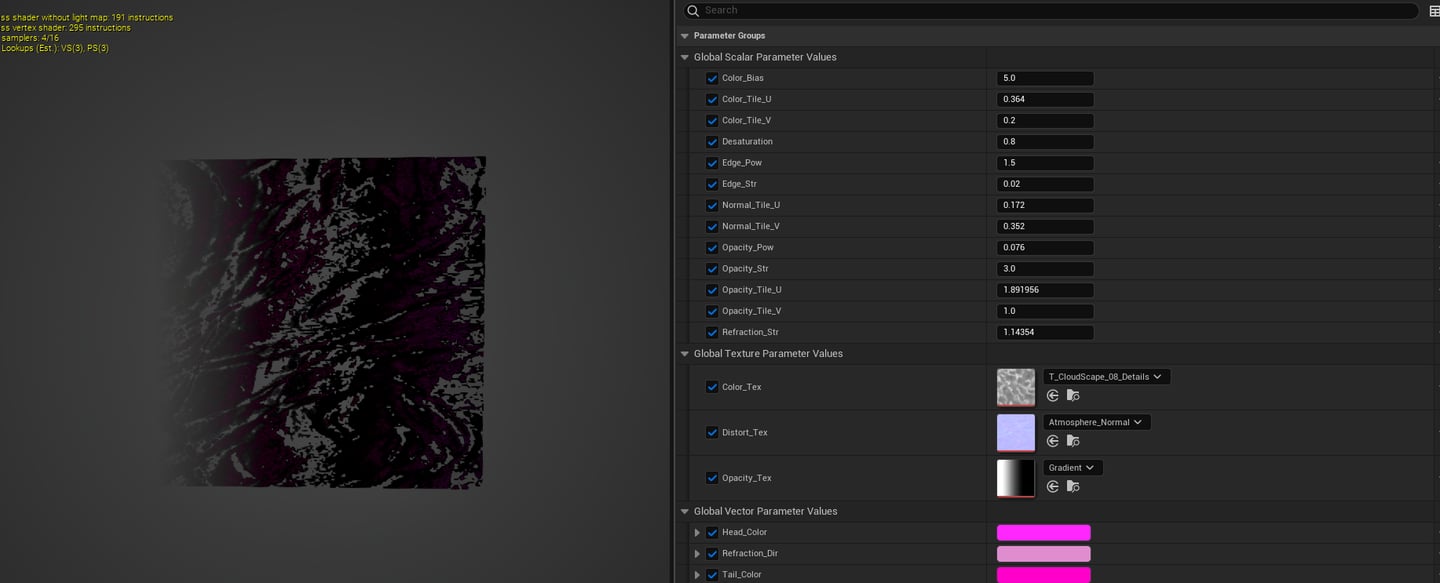The width and height of the screenshot is (1440, 583).
Task: Disable the Desaturation parameter override
Action: tap(712, 142)
